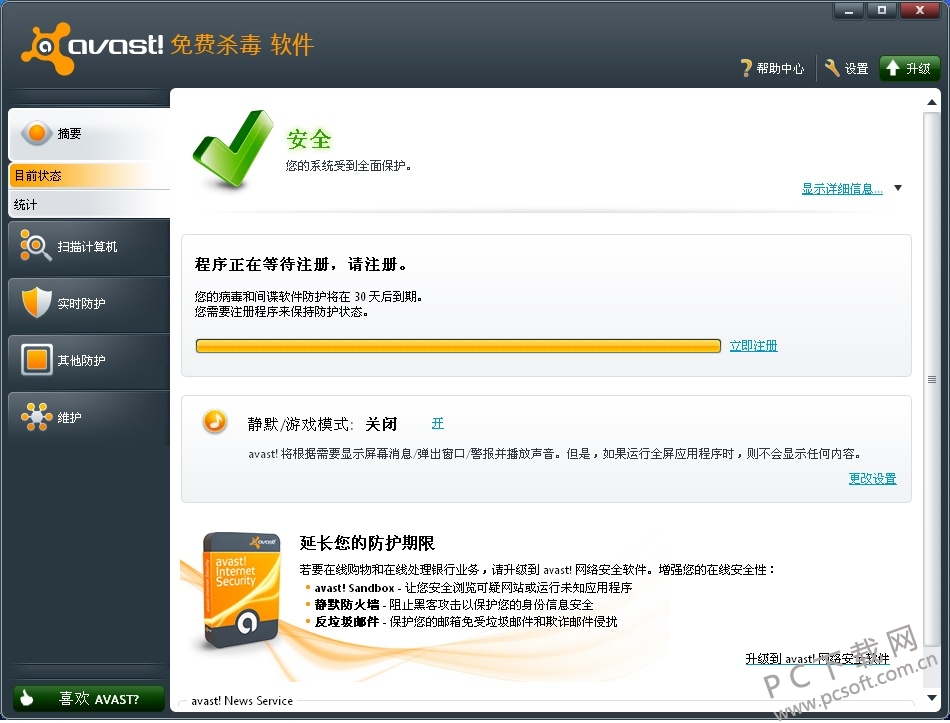This screenshot has width=950, height=723.
Task: Close the avast! window
Action: coord(920,10)
